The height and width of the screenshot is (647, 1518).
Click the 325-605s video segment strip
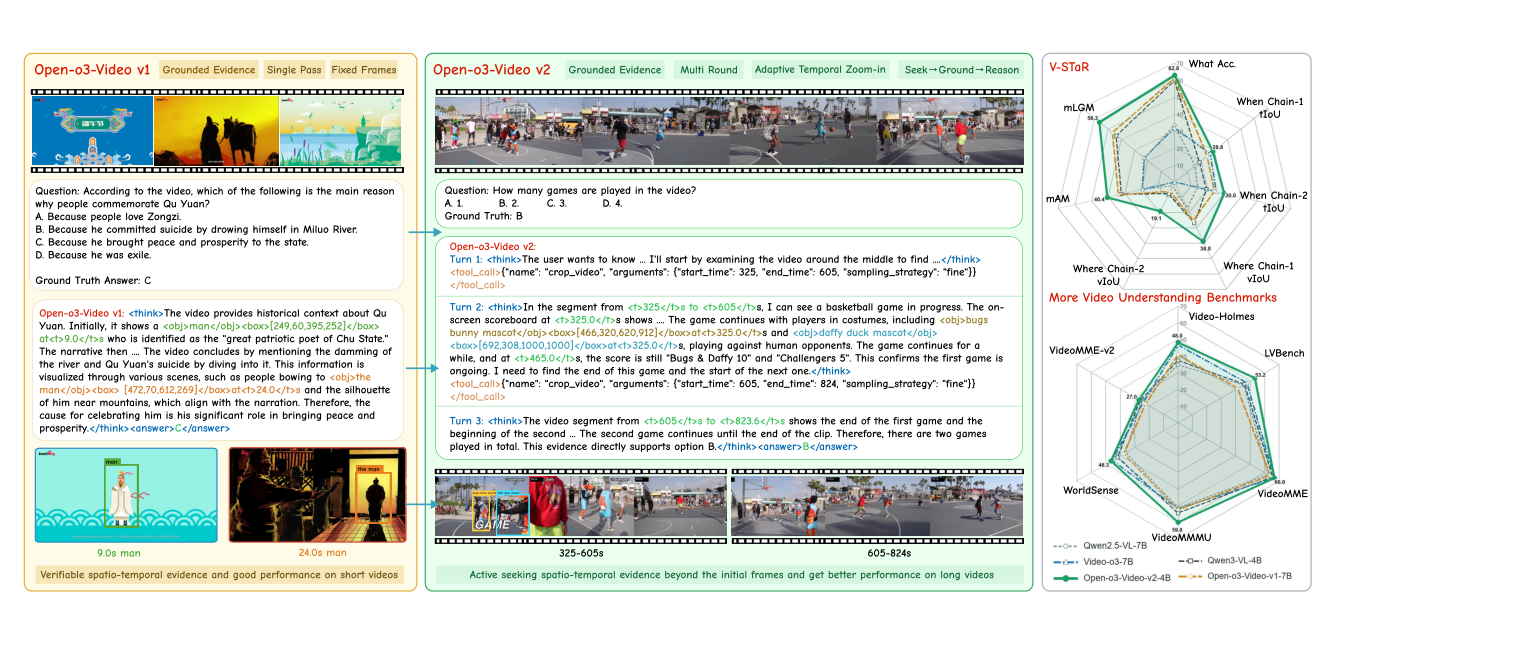581,507
